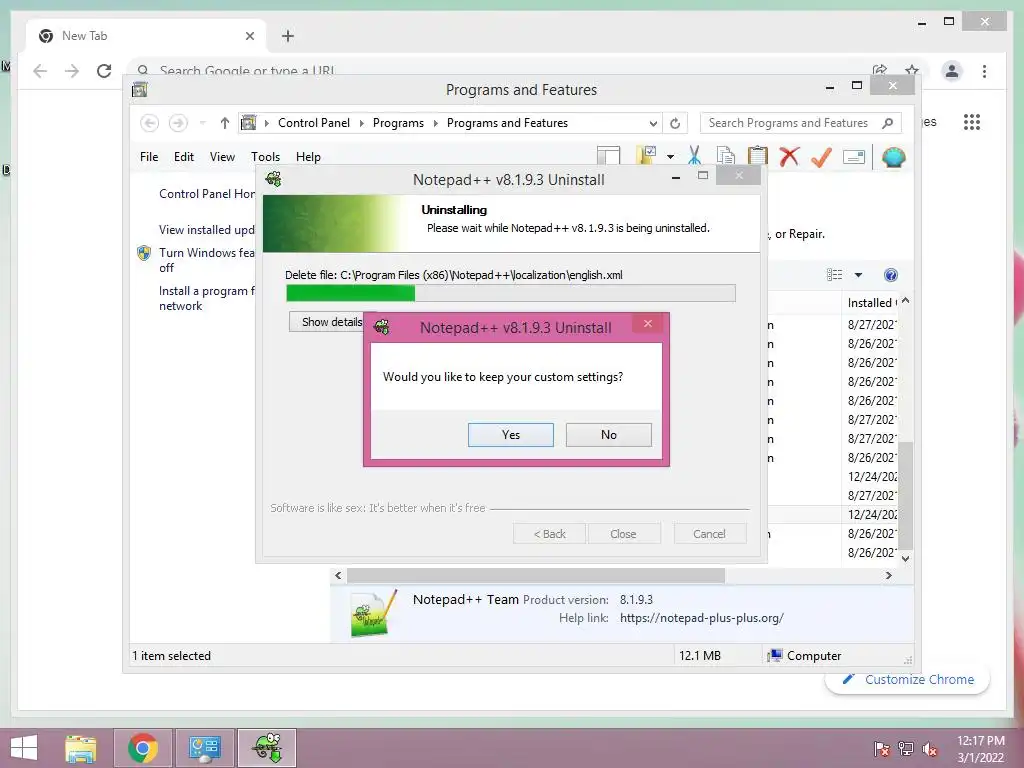Click the uninstall progress bar
Image resolution: width=1024 pixels, height=768 pixels.
point(511,293)
